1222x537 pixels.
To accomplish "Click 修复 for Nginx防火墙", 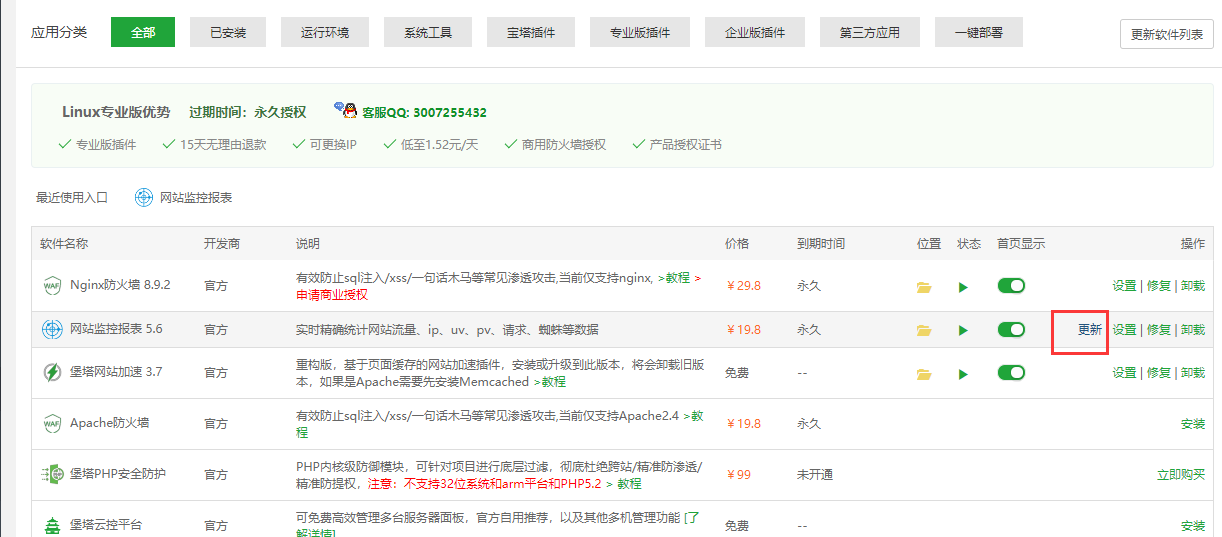I will pos(1158,286).
